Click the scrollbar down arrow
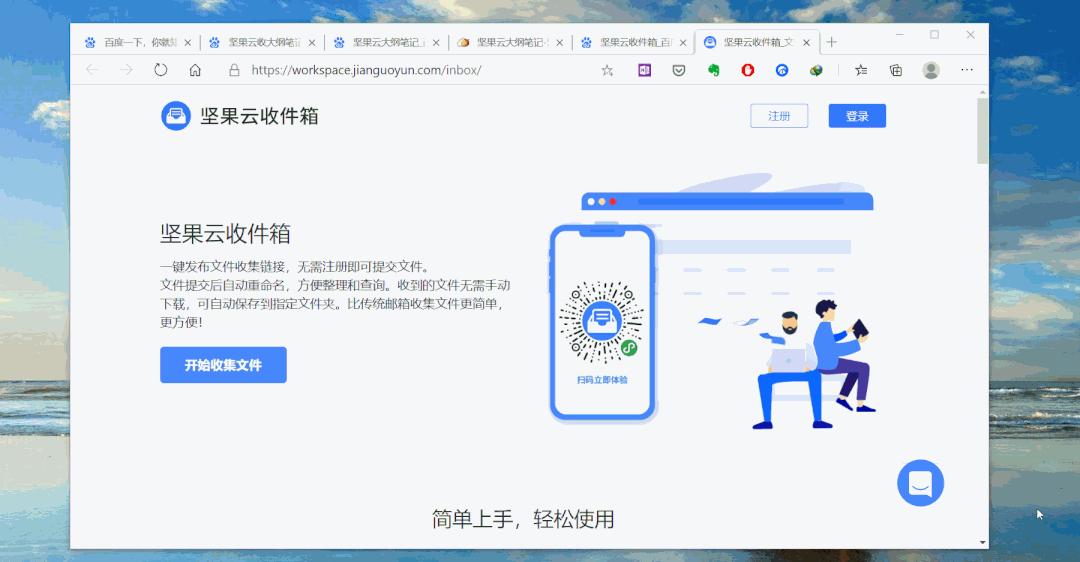The height and width of the screenshot is (562, 1080). [982, 543]
